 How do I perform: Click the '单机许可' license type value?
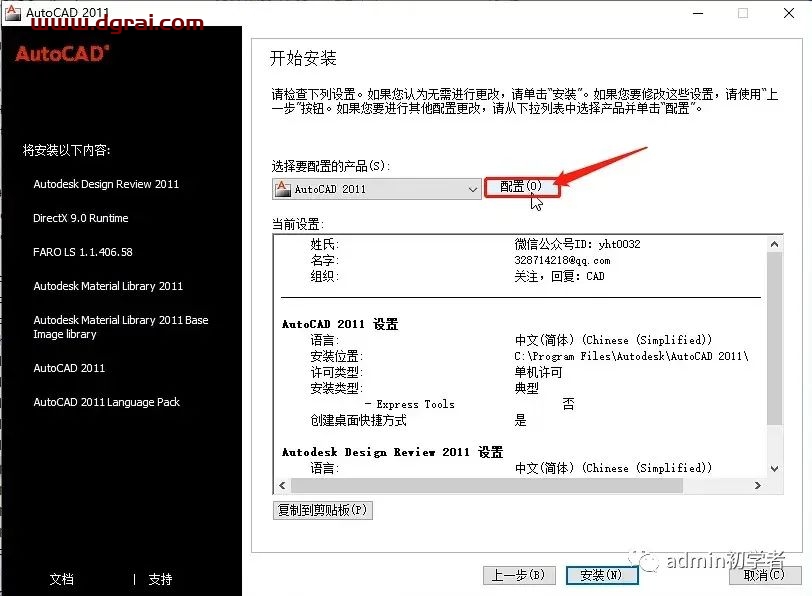click(538, 372)
